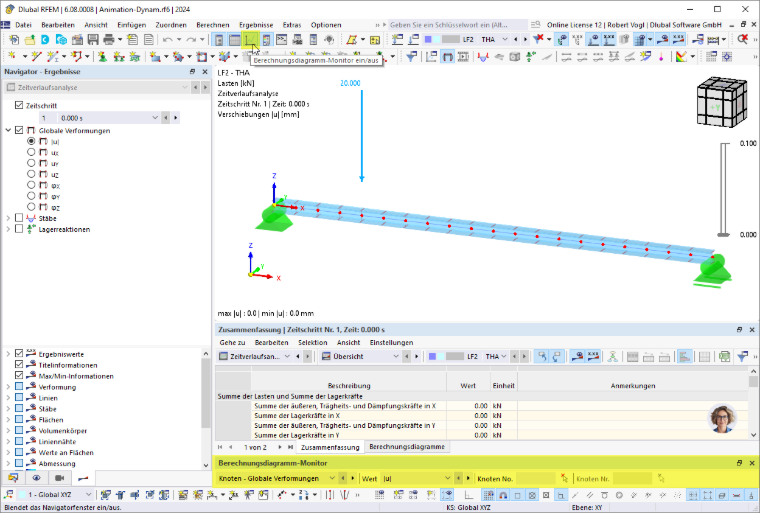This screenshot has width=760, height=513.
Task: Select the ux radio button
Action: tap(31, 152)
